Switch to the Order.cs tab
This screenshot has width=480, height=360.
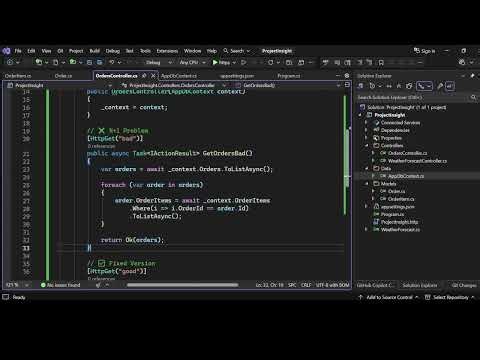(63, 76)
